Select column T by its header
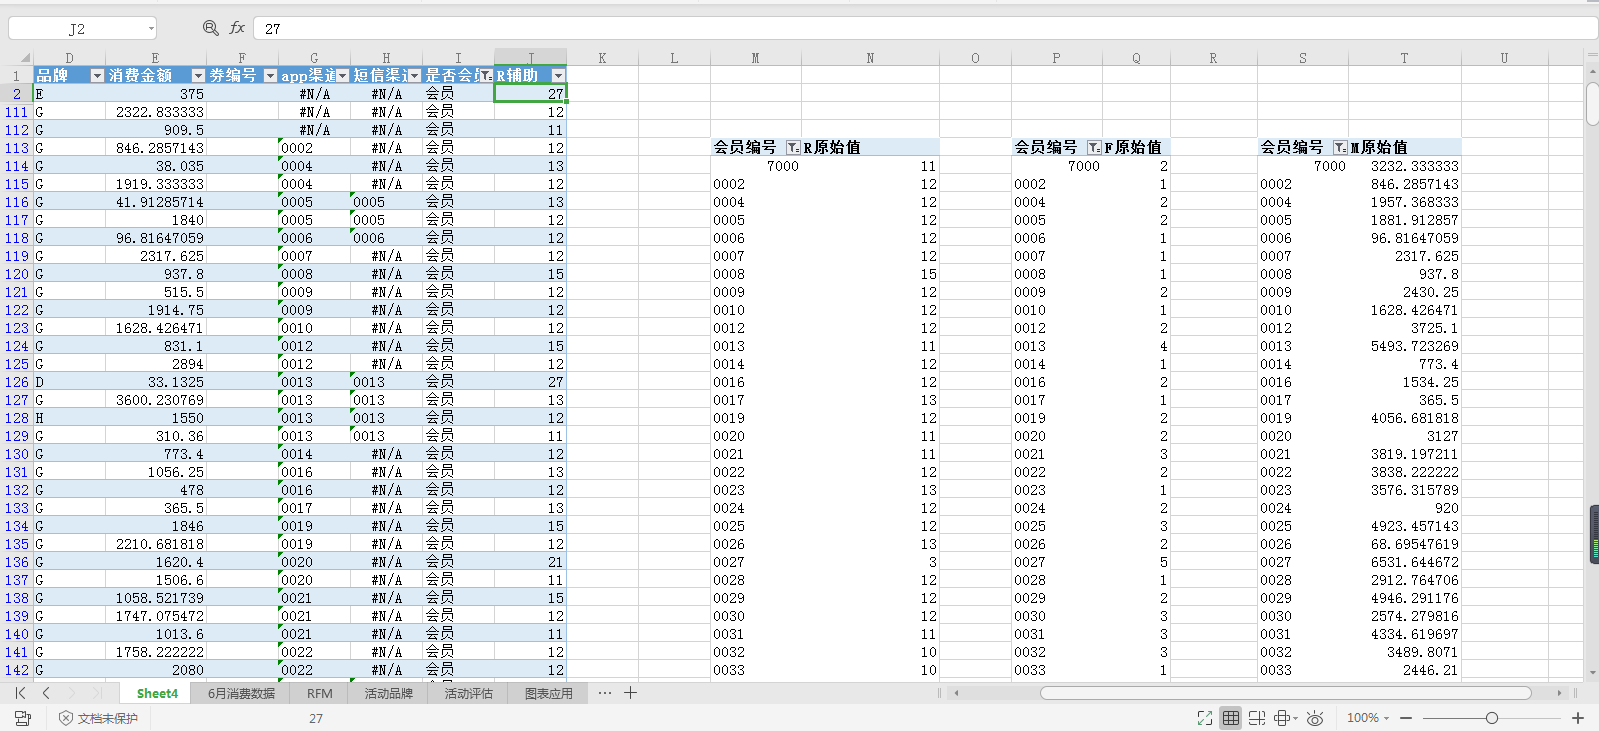This screenshot has height=731, width=1599. 1404,58
